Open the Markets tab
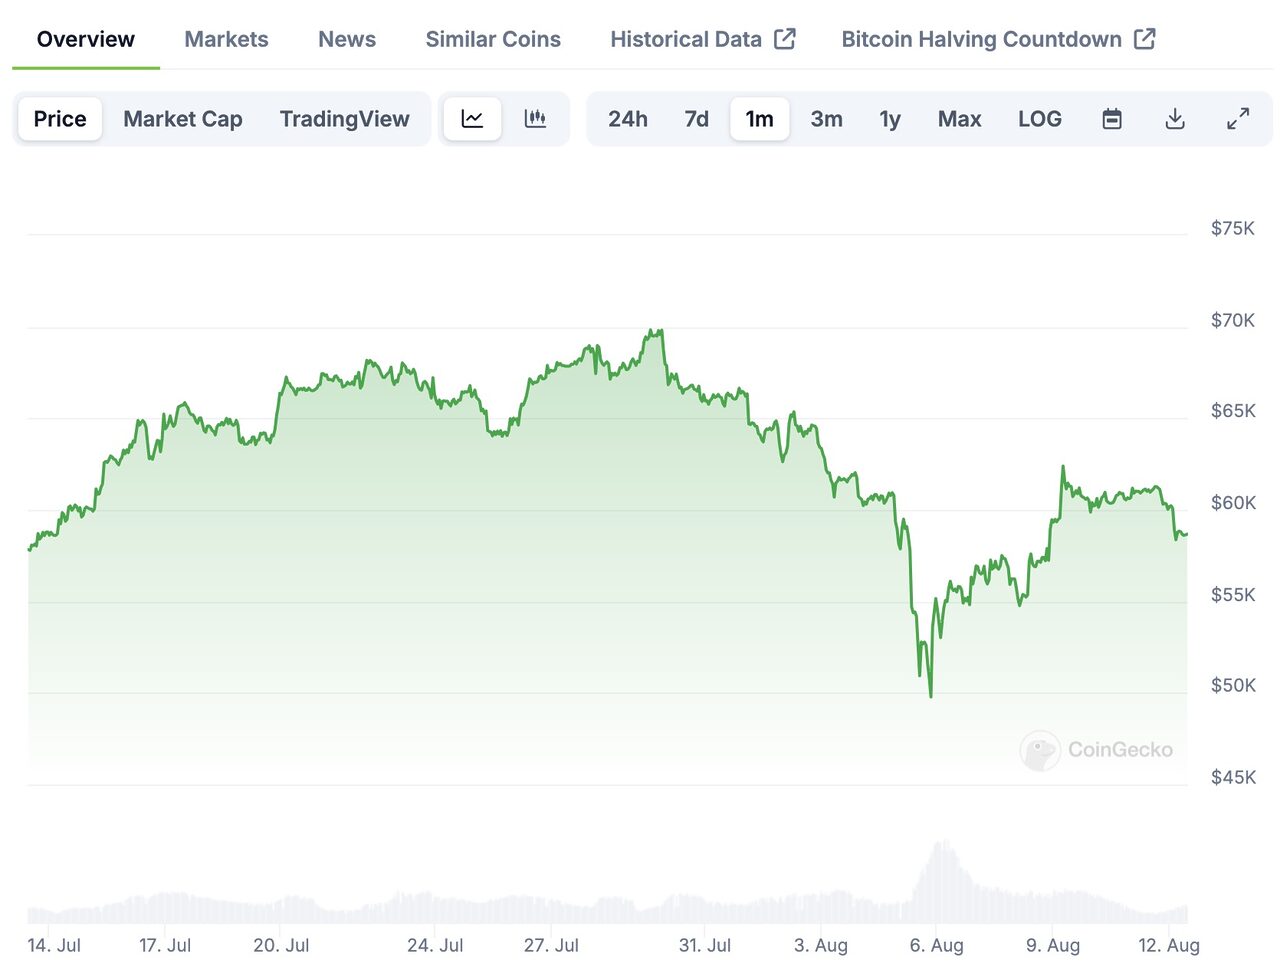The height and width of the screenshot is (980, 1280). pos(227,39)
